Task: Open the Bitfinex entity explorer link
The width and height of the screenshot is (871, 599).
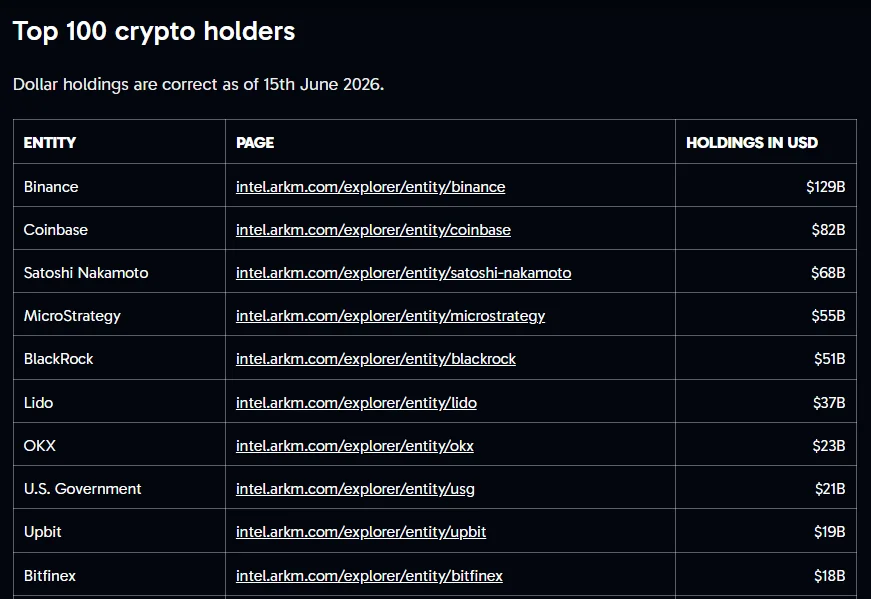Action: [x=369, y=576]
